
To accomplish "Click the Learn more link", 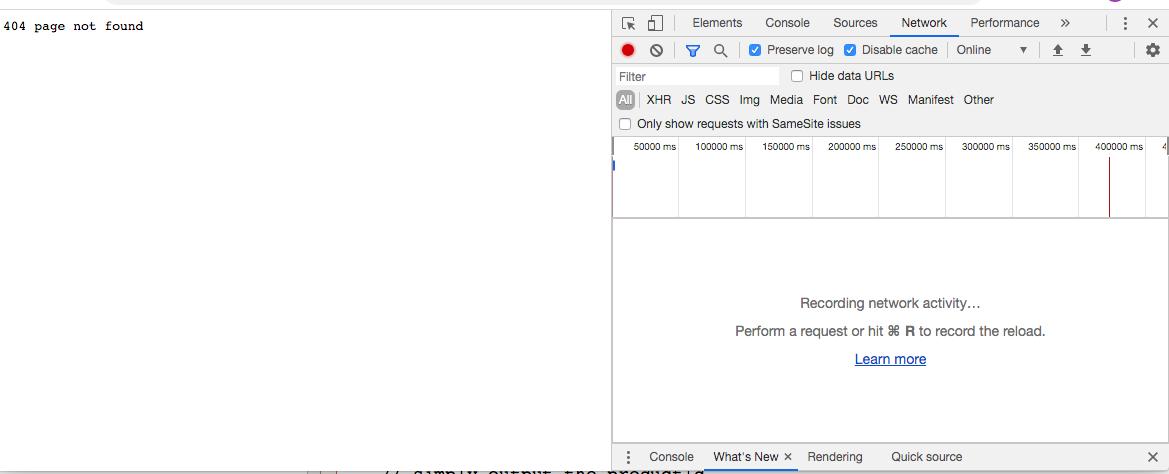I will 890,359.
